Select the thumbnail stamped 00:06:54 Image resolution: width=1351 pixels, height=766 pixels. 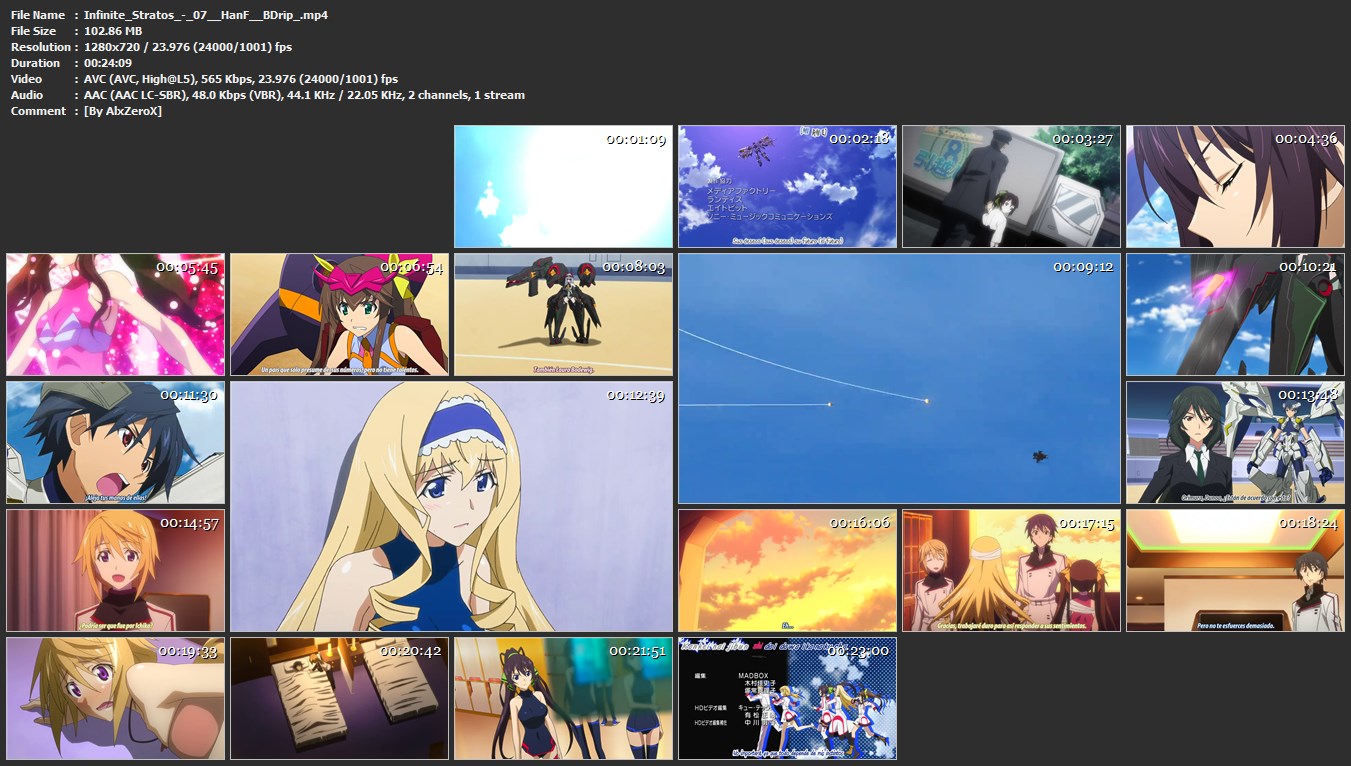point(339,314)
